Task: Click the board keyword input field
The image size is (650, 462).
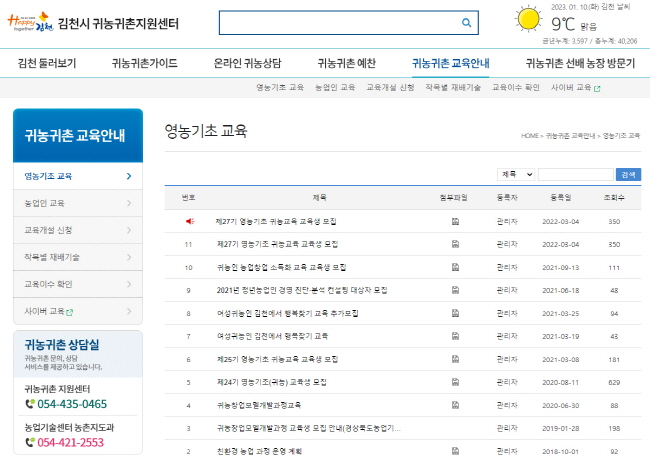Action: [x=575, y=175]
